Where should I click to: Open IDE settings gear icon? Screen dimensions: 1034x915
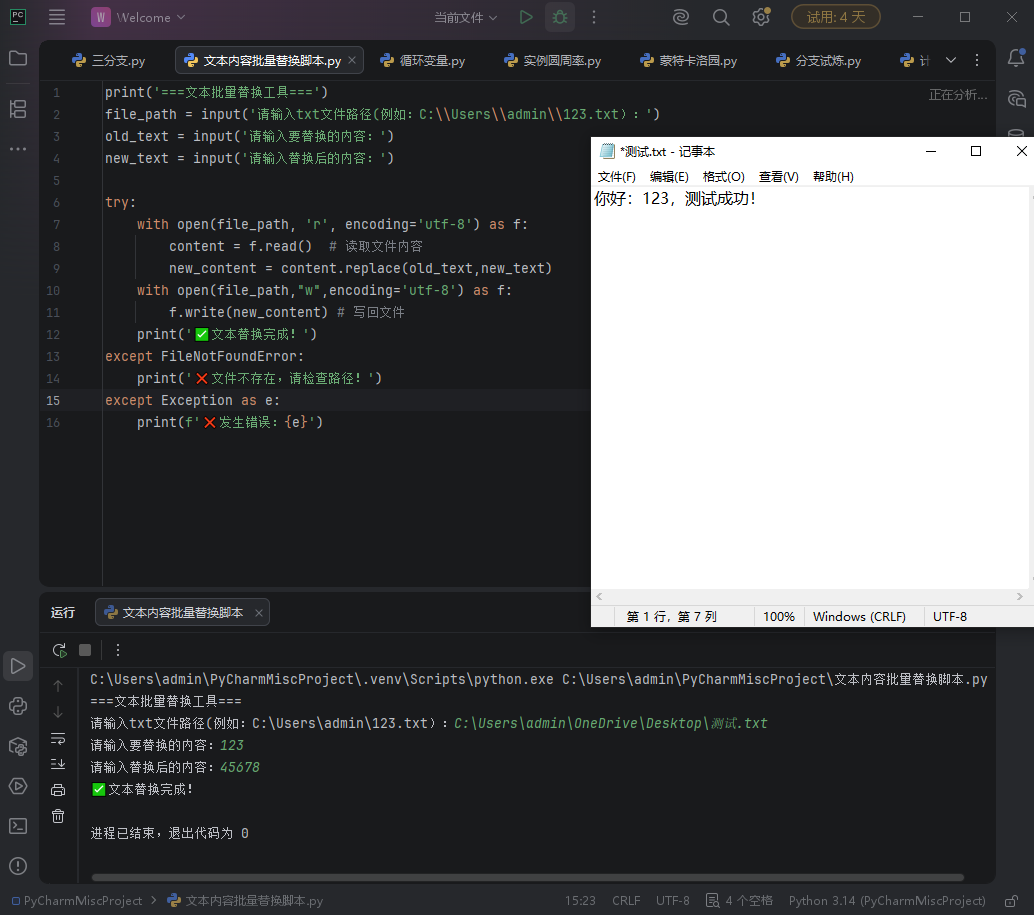coord(761,17)
